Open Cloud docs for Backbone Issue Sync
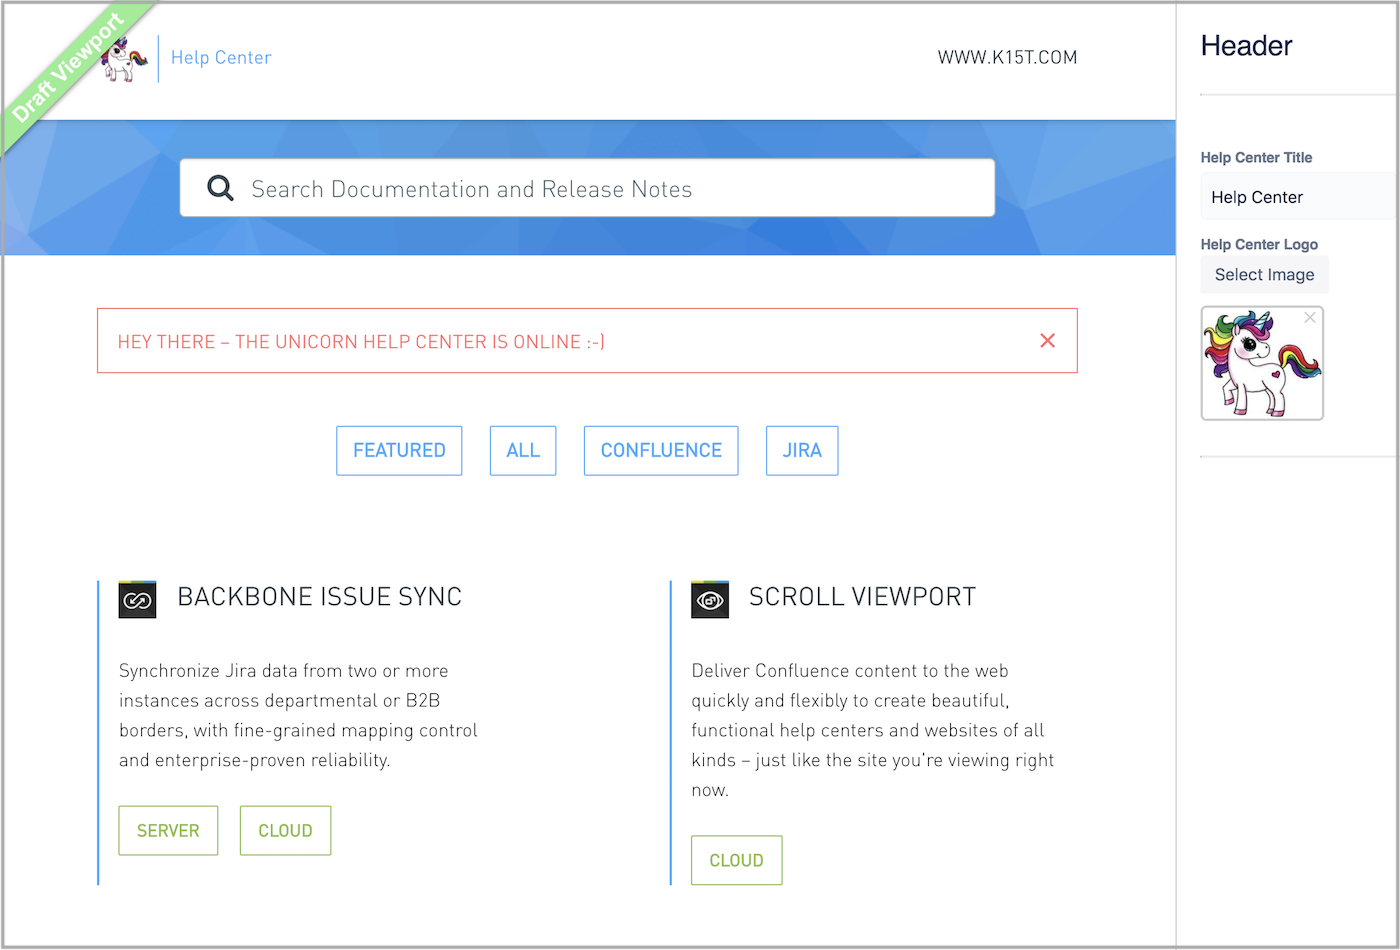The image size is (1400, 950). (285, 831)
